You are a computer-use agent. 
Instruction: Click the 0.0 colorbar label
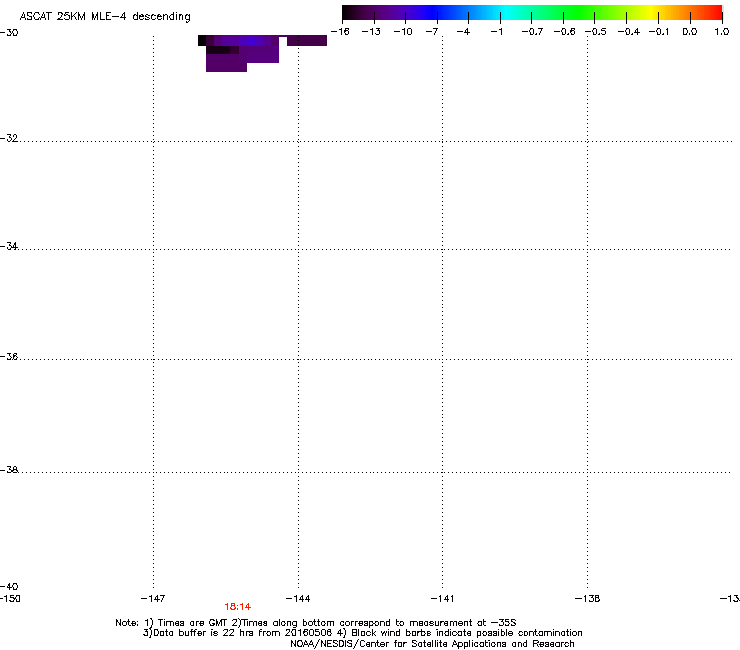point(690,32)
